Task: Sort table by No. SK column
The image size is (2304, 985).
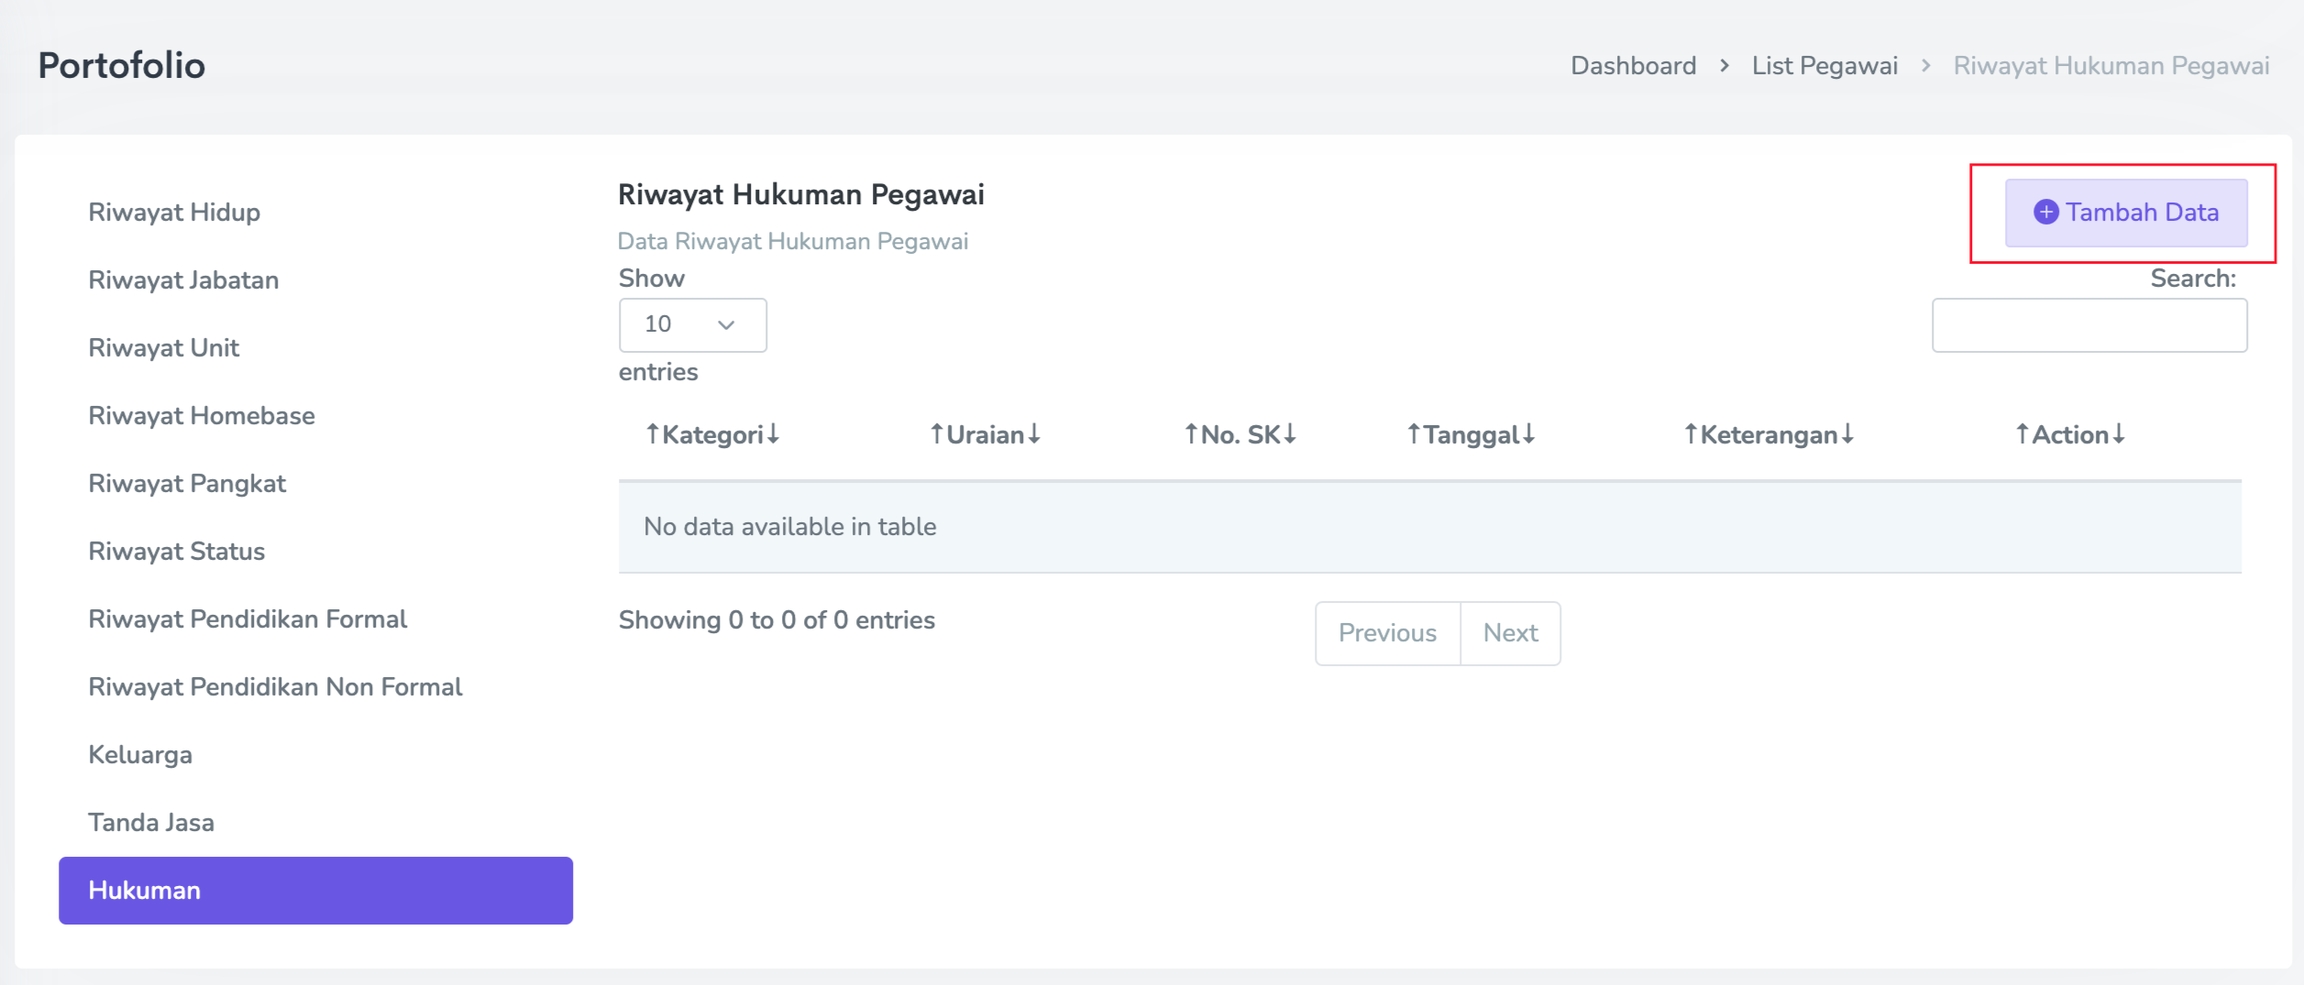Action: [x=1240, y=435]
